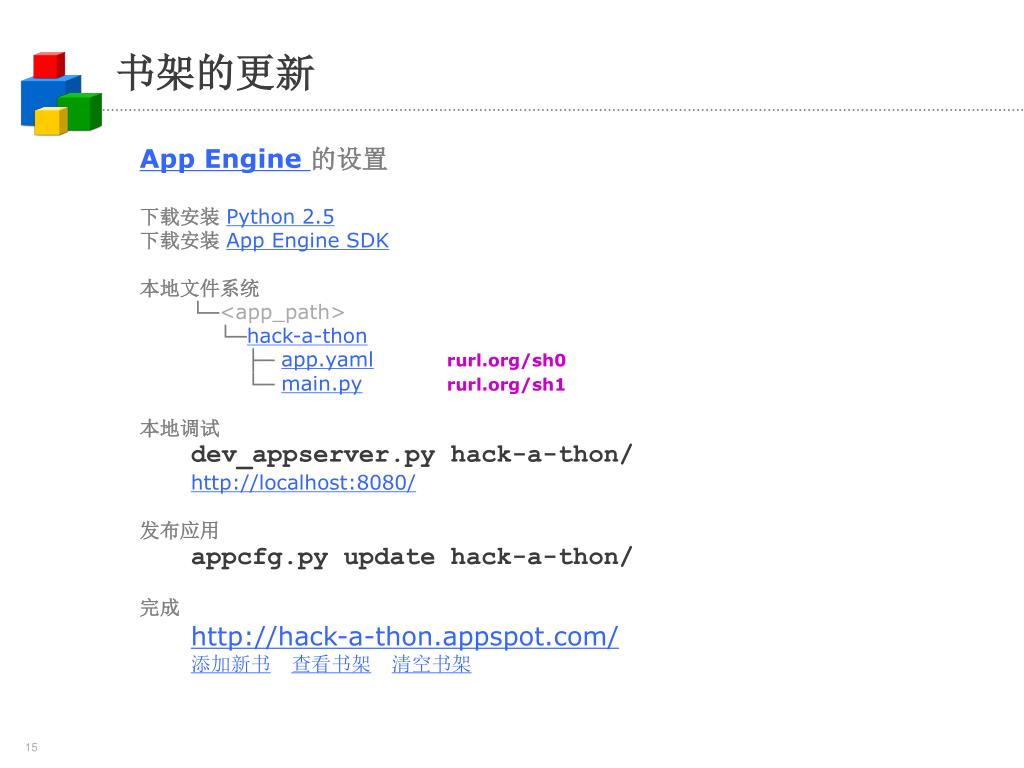Click the slide title 书架的更新
1024x768 pixels.
pyautogui.click(x=216, y=72)
